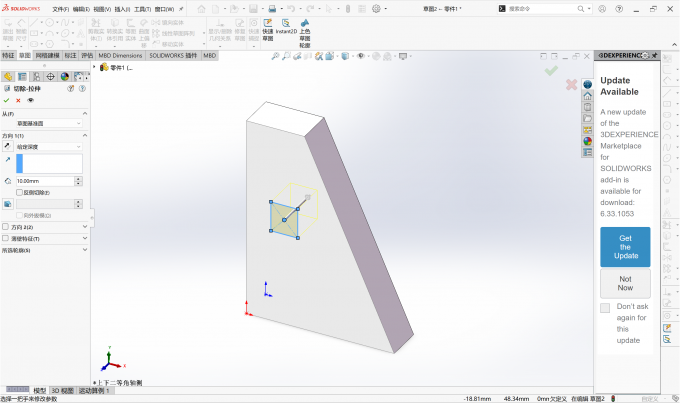The height and width of the screenshot is (403, 680).
Task: Open Hide/Show Items eye icon in view toolbar
Action: point(360,56)
